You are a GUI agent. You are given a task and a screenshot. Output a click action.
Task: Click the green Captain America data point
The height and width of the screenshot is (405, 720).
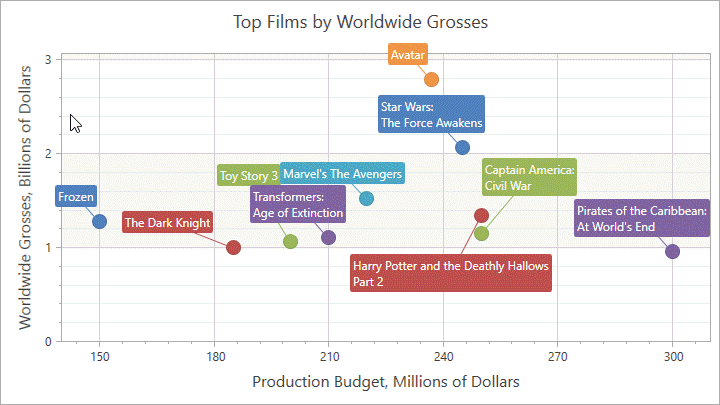(x=481, y=233)
